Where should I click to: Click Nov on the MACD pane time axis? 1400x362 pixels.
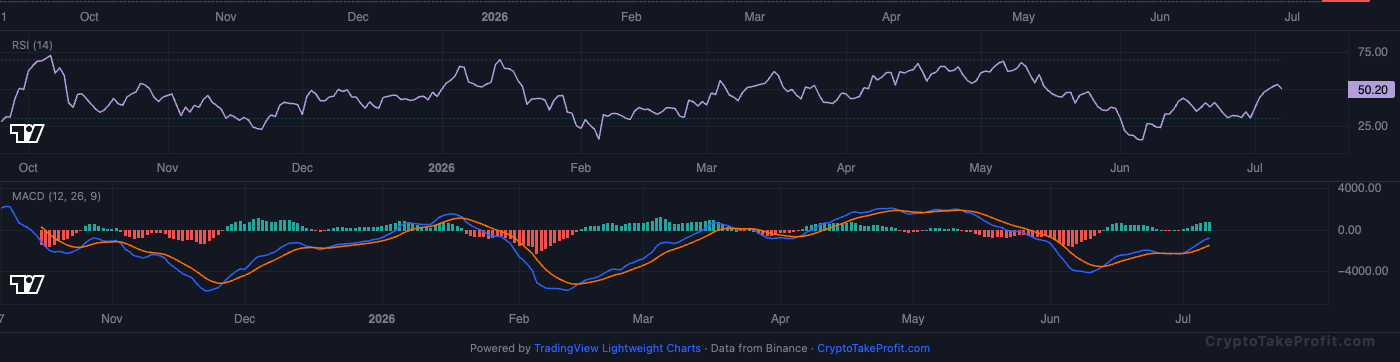coord(111,319)
